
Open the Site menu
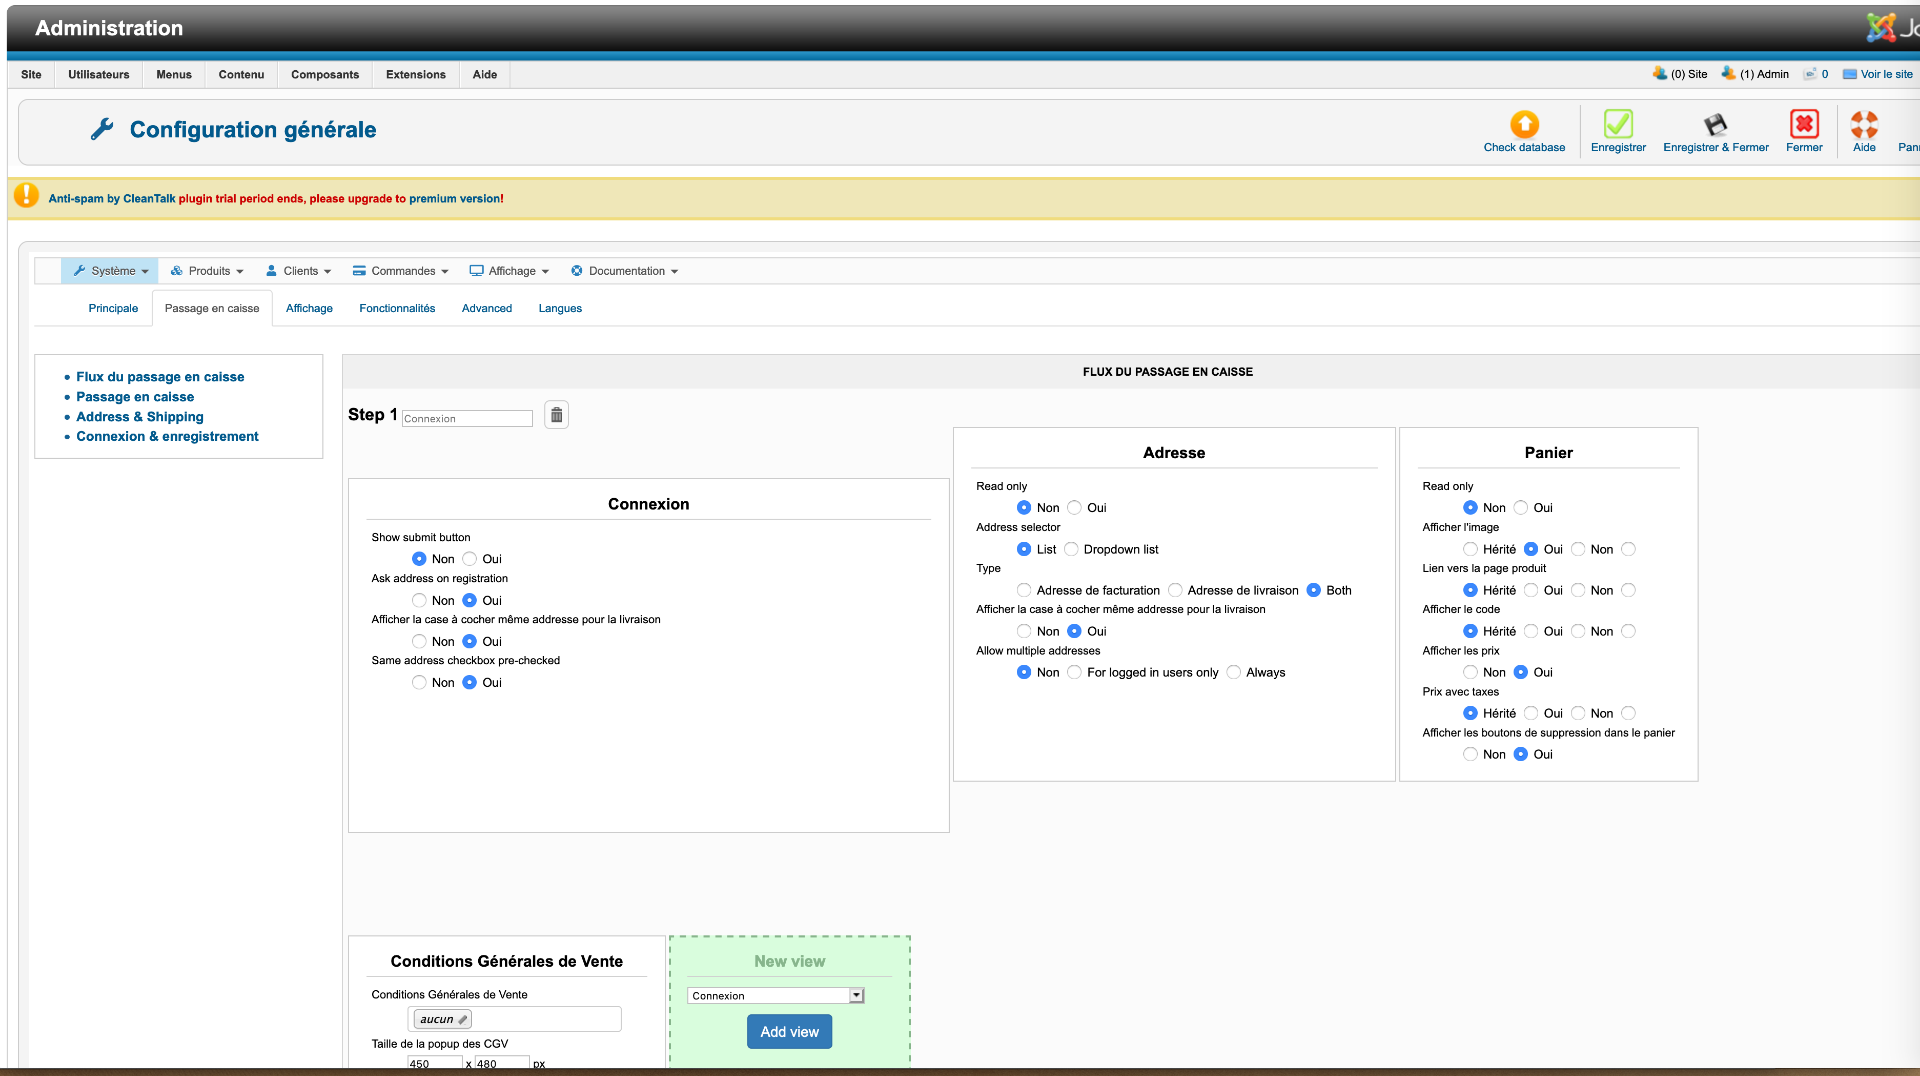click(x=31, y=74)
